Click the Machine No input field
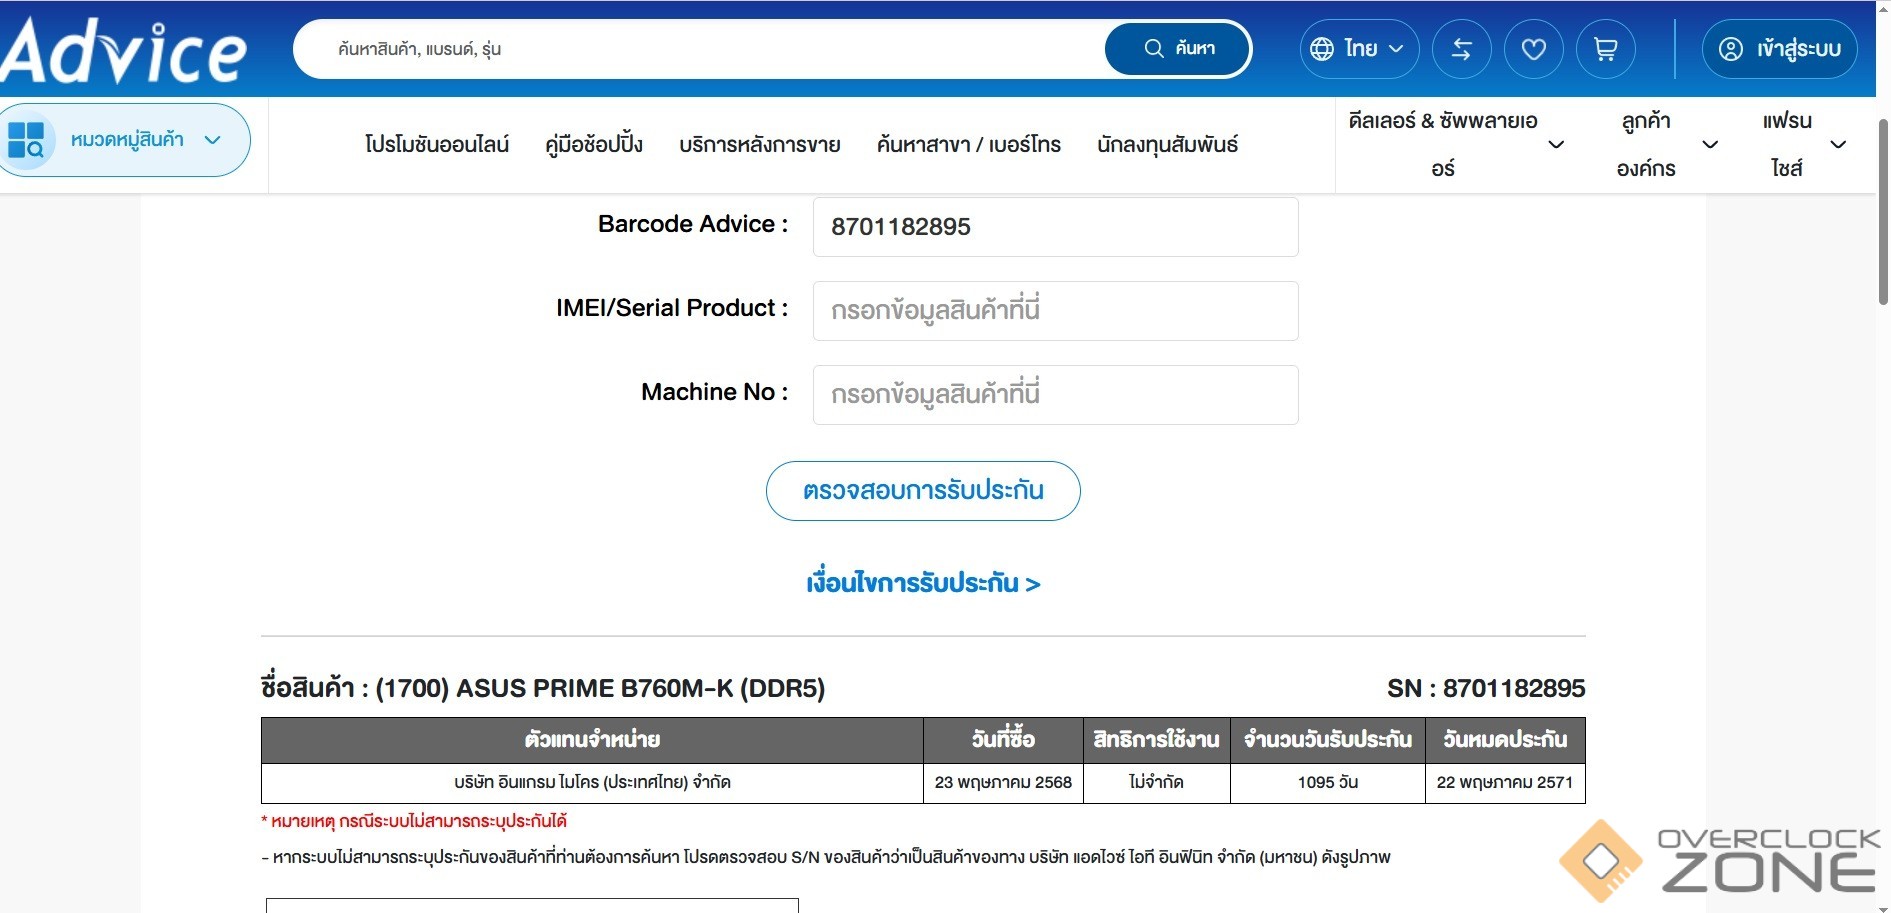1891x913 pixels. (1055, 395)
